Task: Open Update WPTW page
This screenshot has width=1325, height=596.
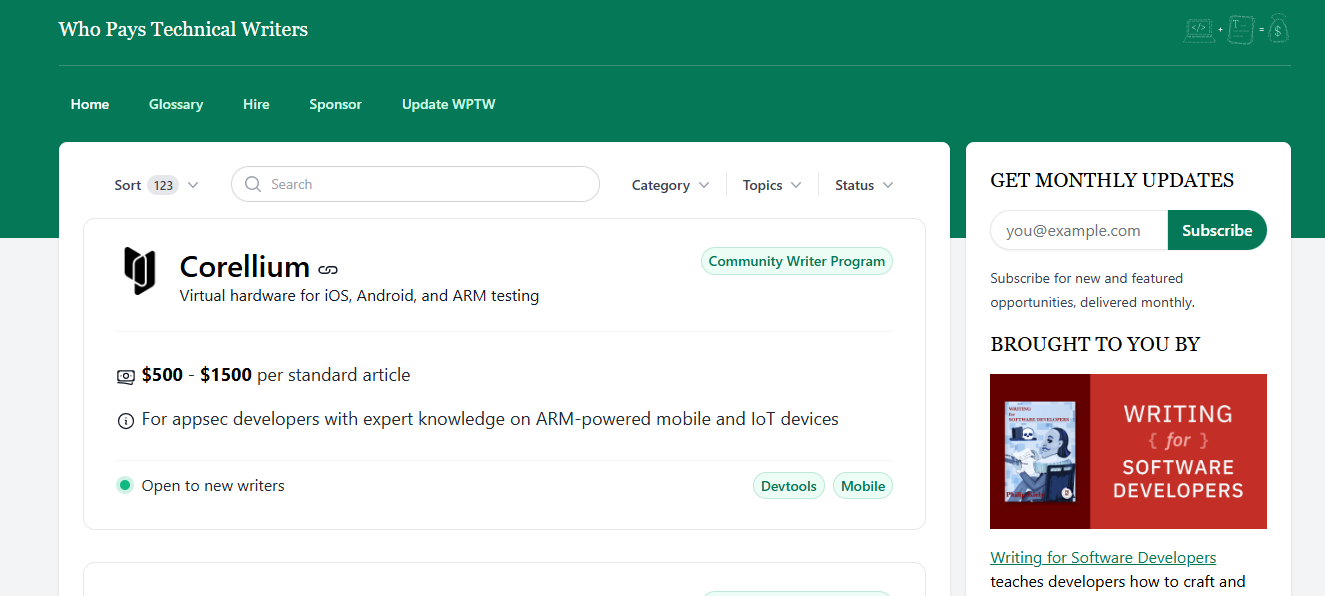Action: [x=448, y=104]
